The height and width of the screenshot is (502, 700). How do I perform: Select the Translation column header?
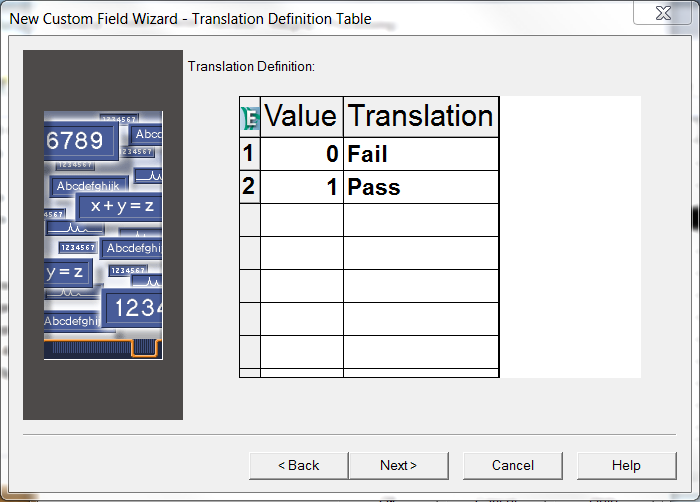pos(421,117)
